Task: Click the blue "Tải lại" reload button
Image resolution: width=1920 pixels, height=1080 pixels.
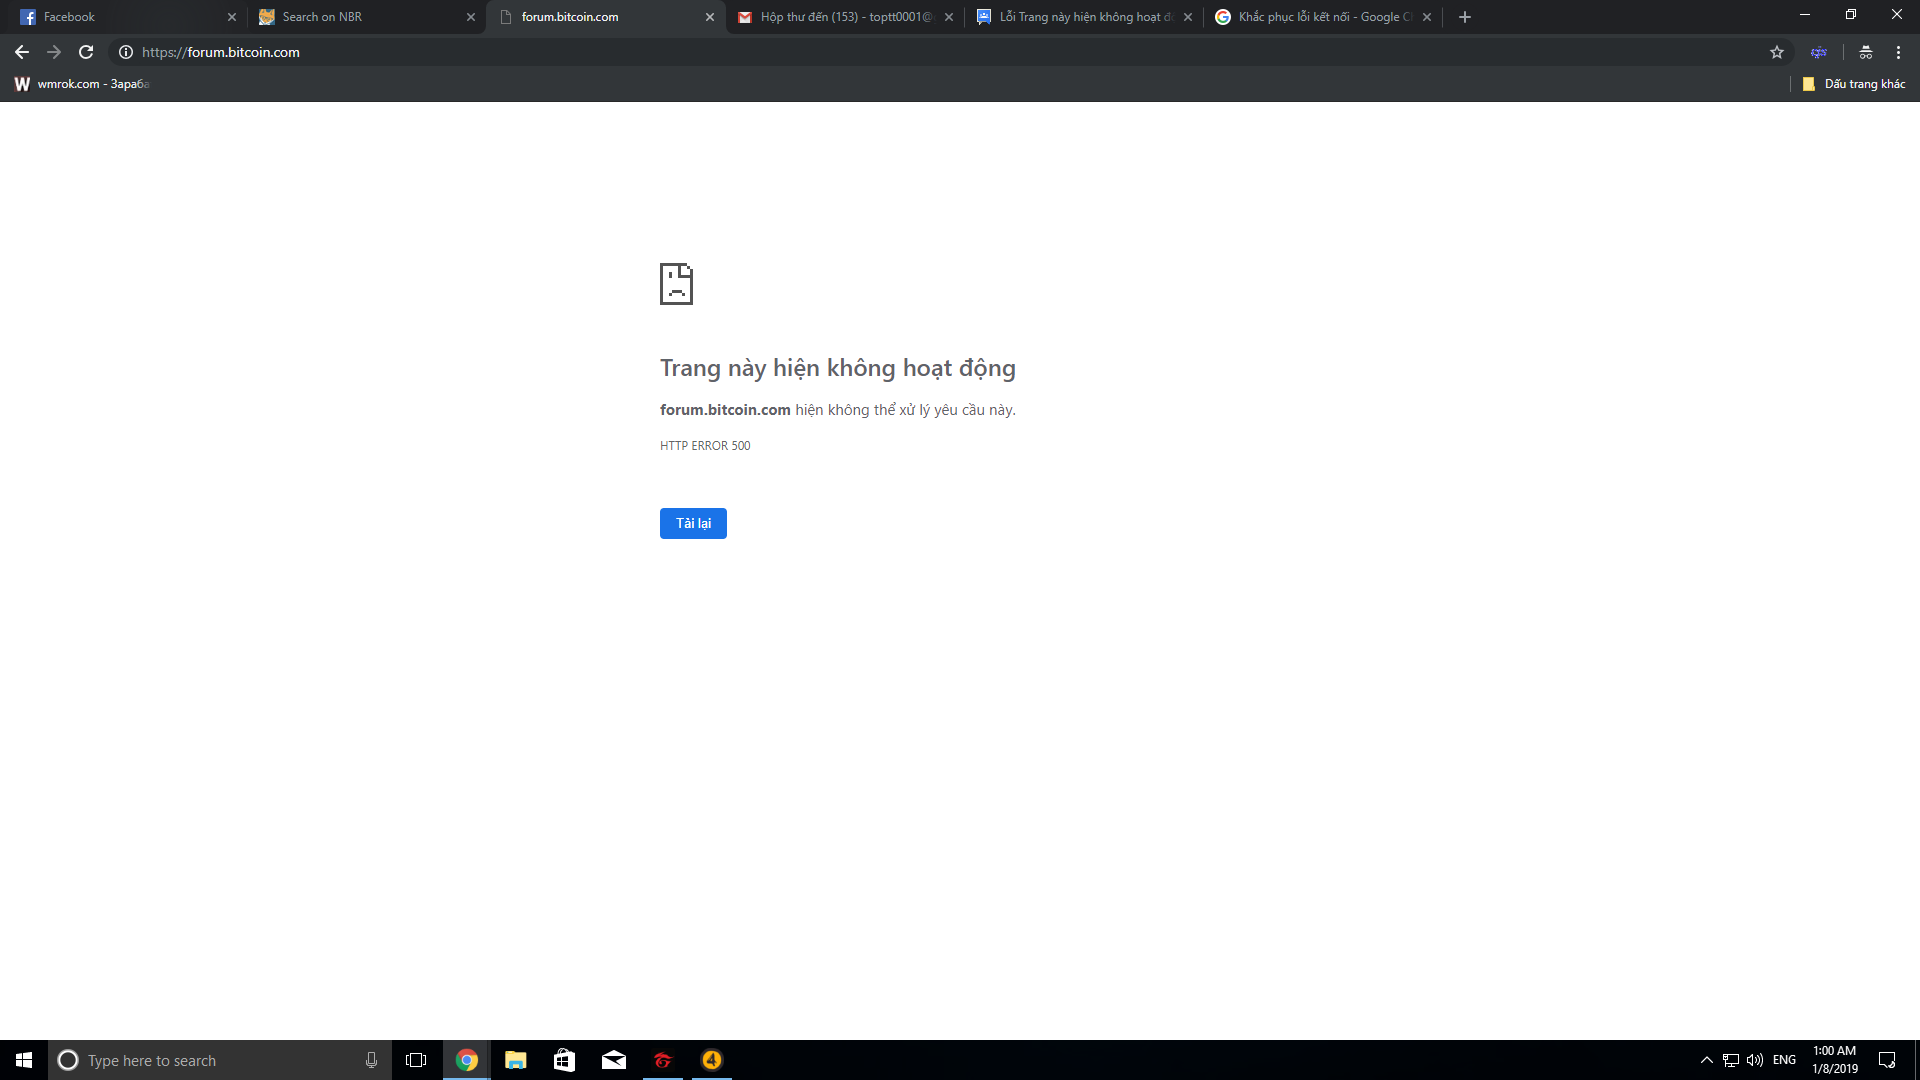Action: click(x=693, y=523)
